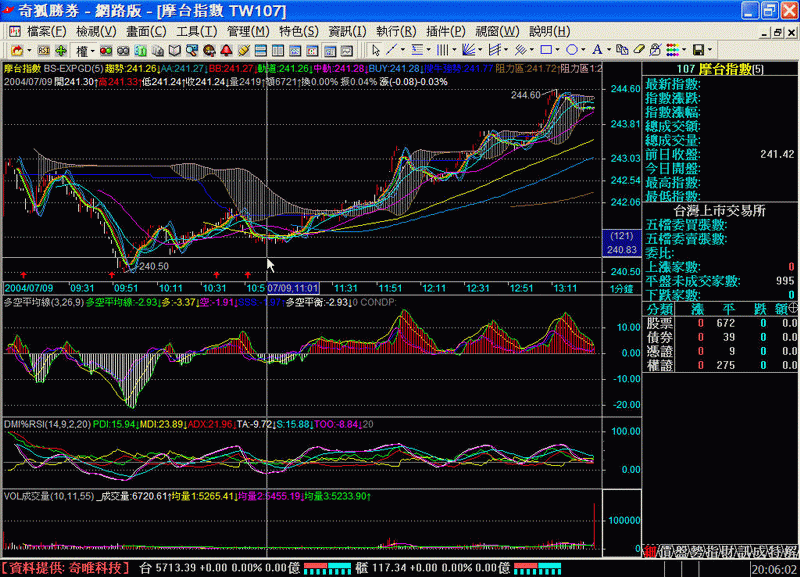Open the 說明(H) menu
The image size is (800, 577).
coord(549,30)
